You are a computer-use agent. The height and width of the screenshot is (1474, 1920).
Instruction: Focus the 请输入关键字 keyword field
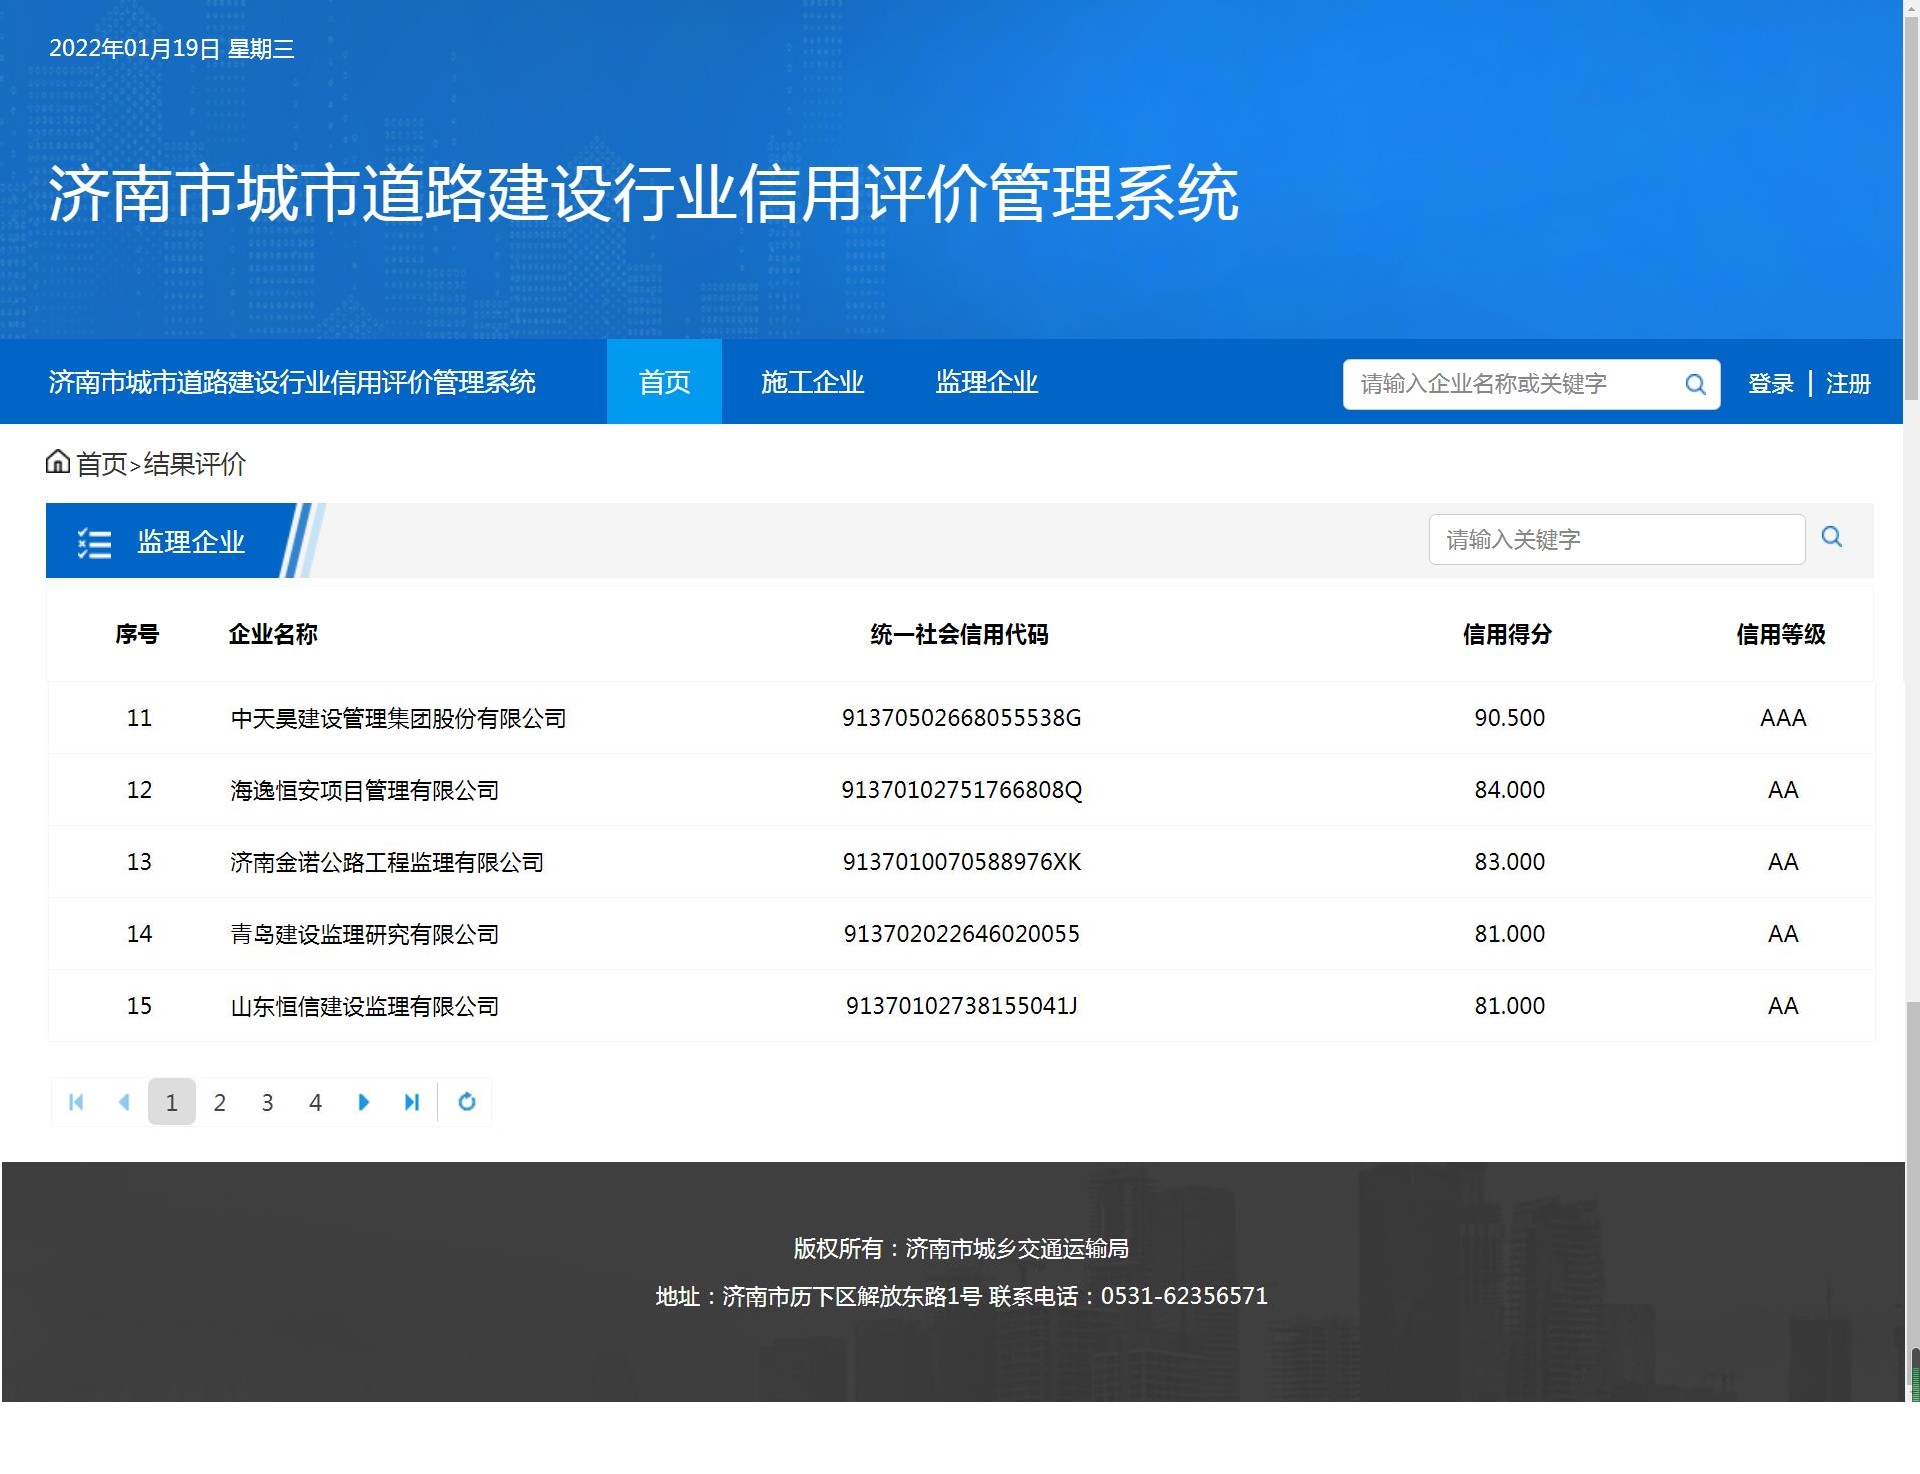tap(1617, 540)
